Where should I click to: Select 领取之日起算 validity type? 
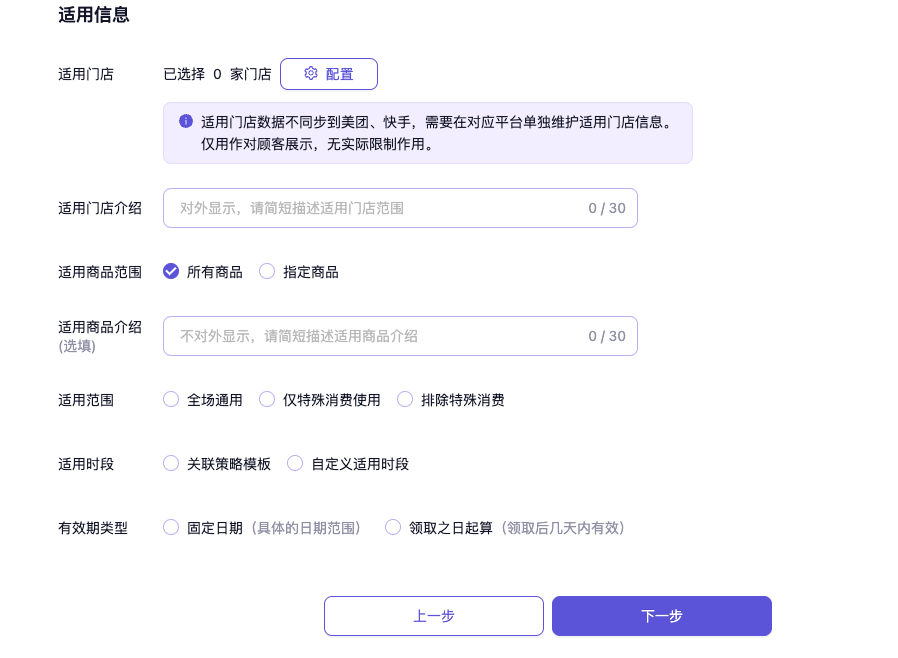393,527
